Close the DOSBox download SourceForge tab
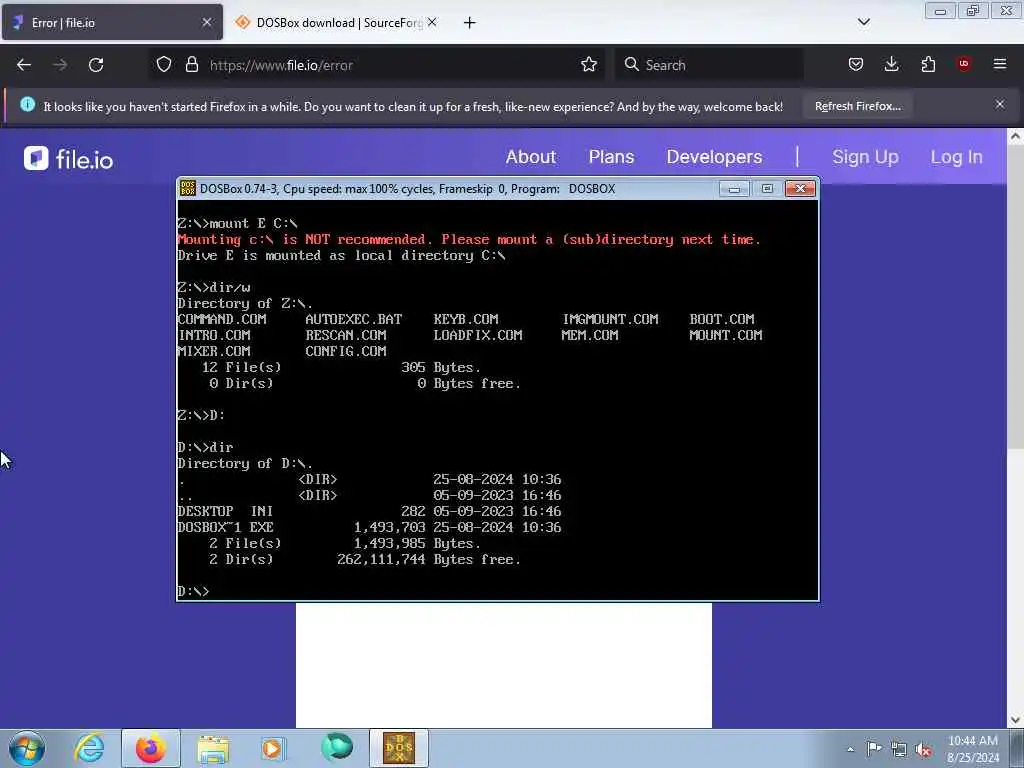 coord(432,22)
